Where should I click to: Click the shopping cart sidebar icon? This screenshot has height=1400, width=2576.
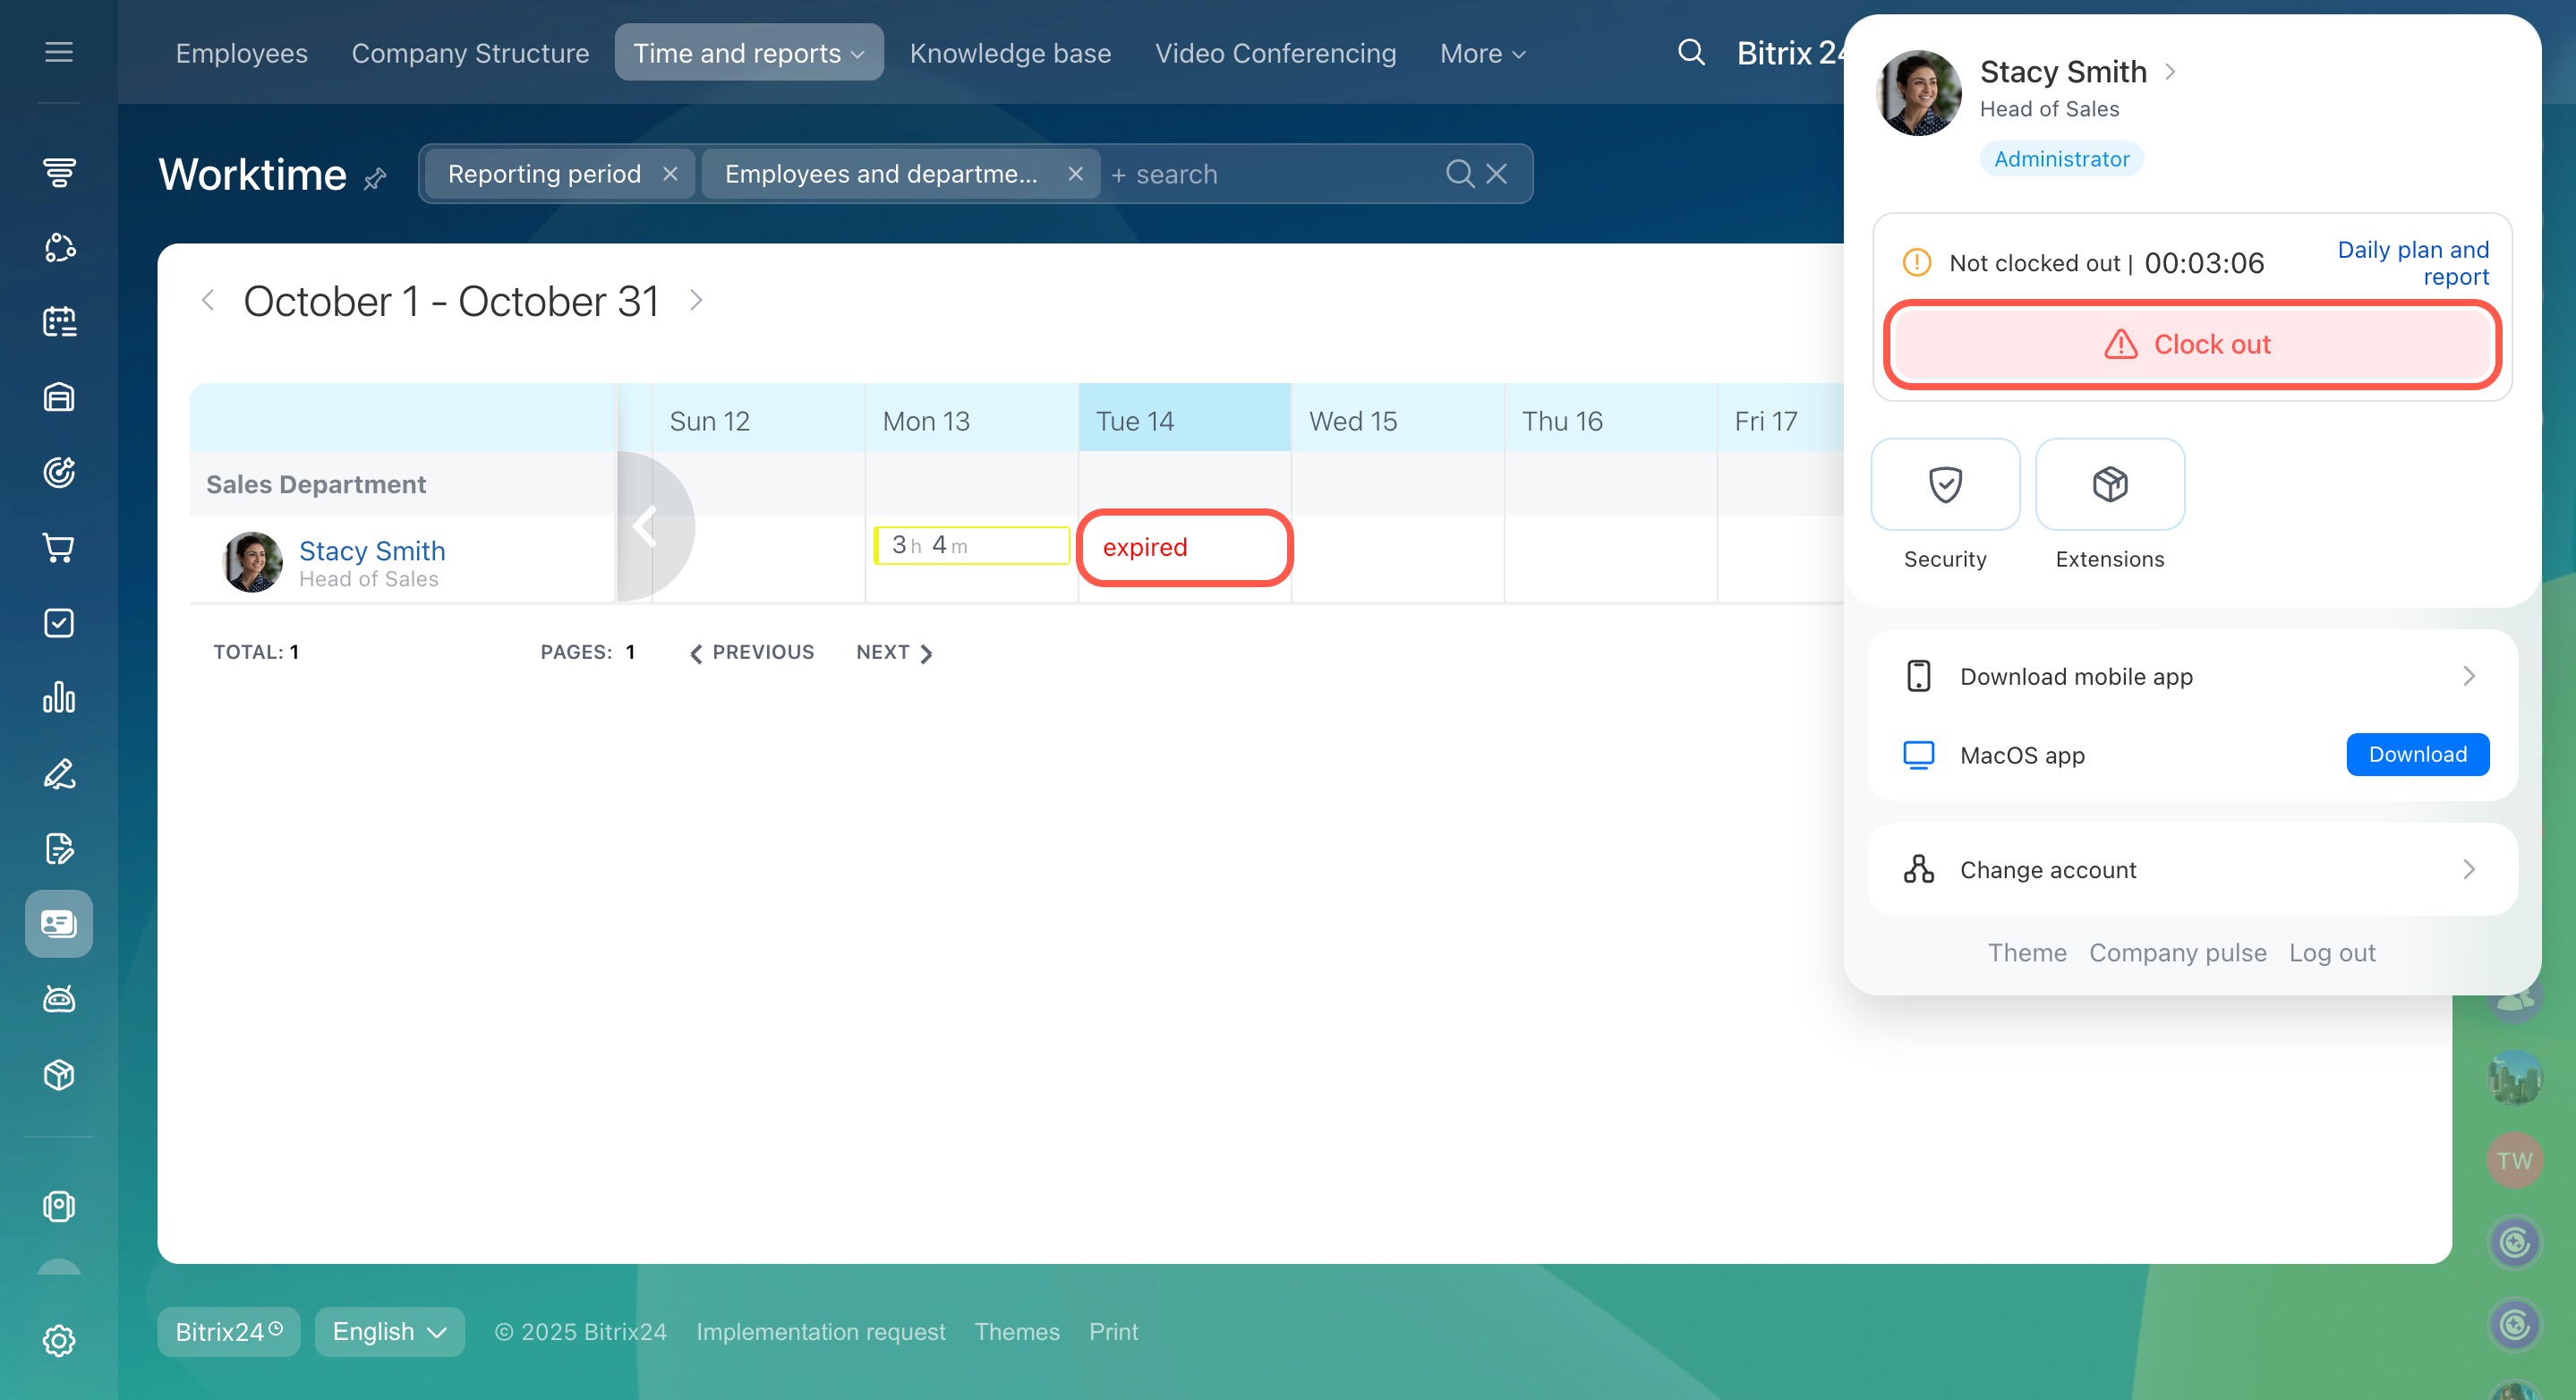pos(59,548)
